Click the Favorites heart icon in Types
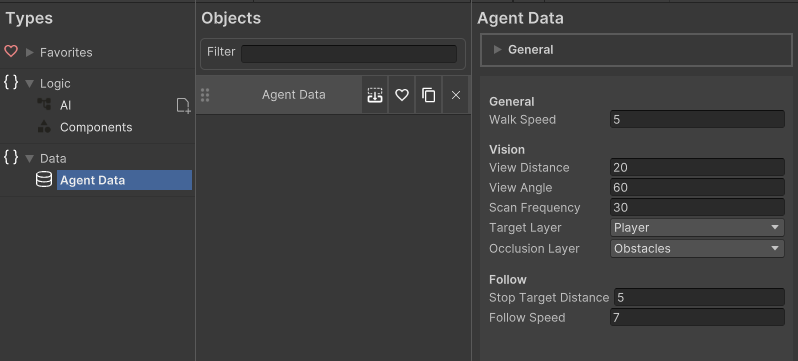 [11, 51]
